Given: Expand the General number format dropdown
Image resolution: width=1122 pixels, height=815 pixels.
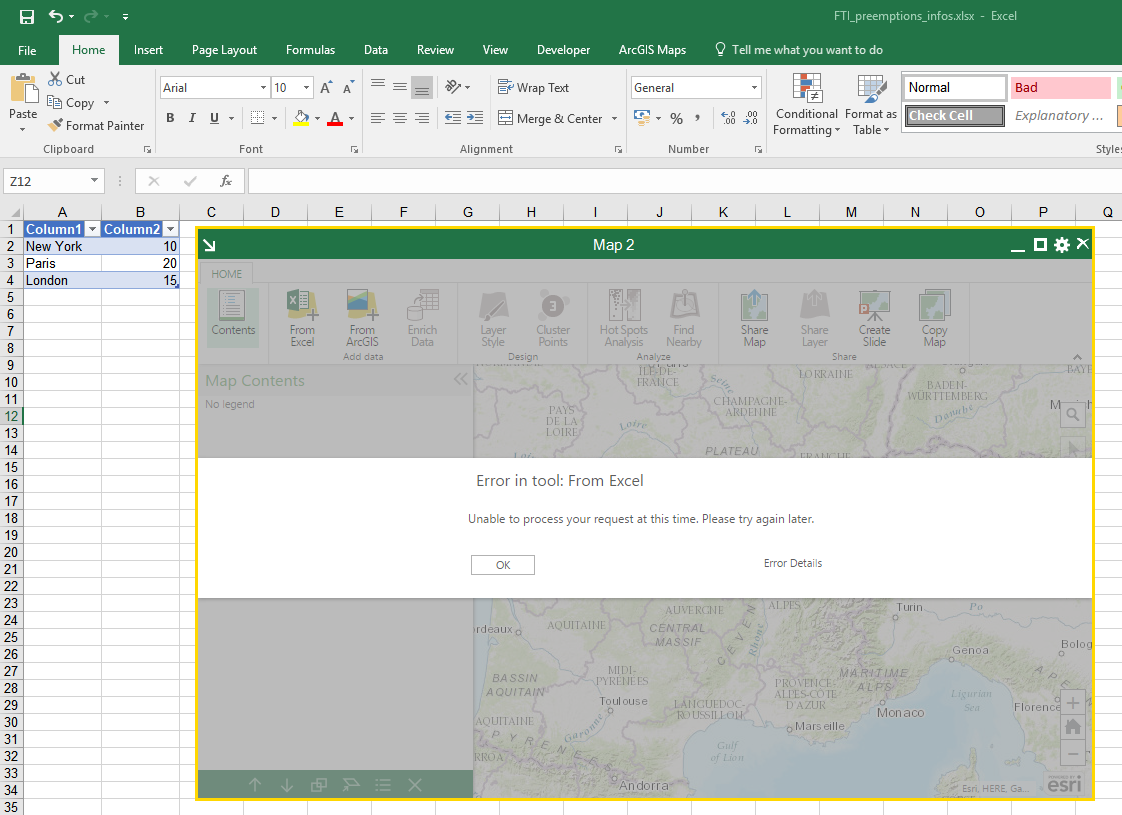Looking at the screenshot, I should tap(754, 88).
